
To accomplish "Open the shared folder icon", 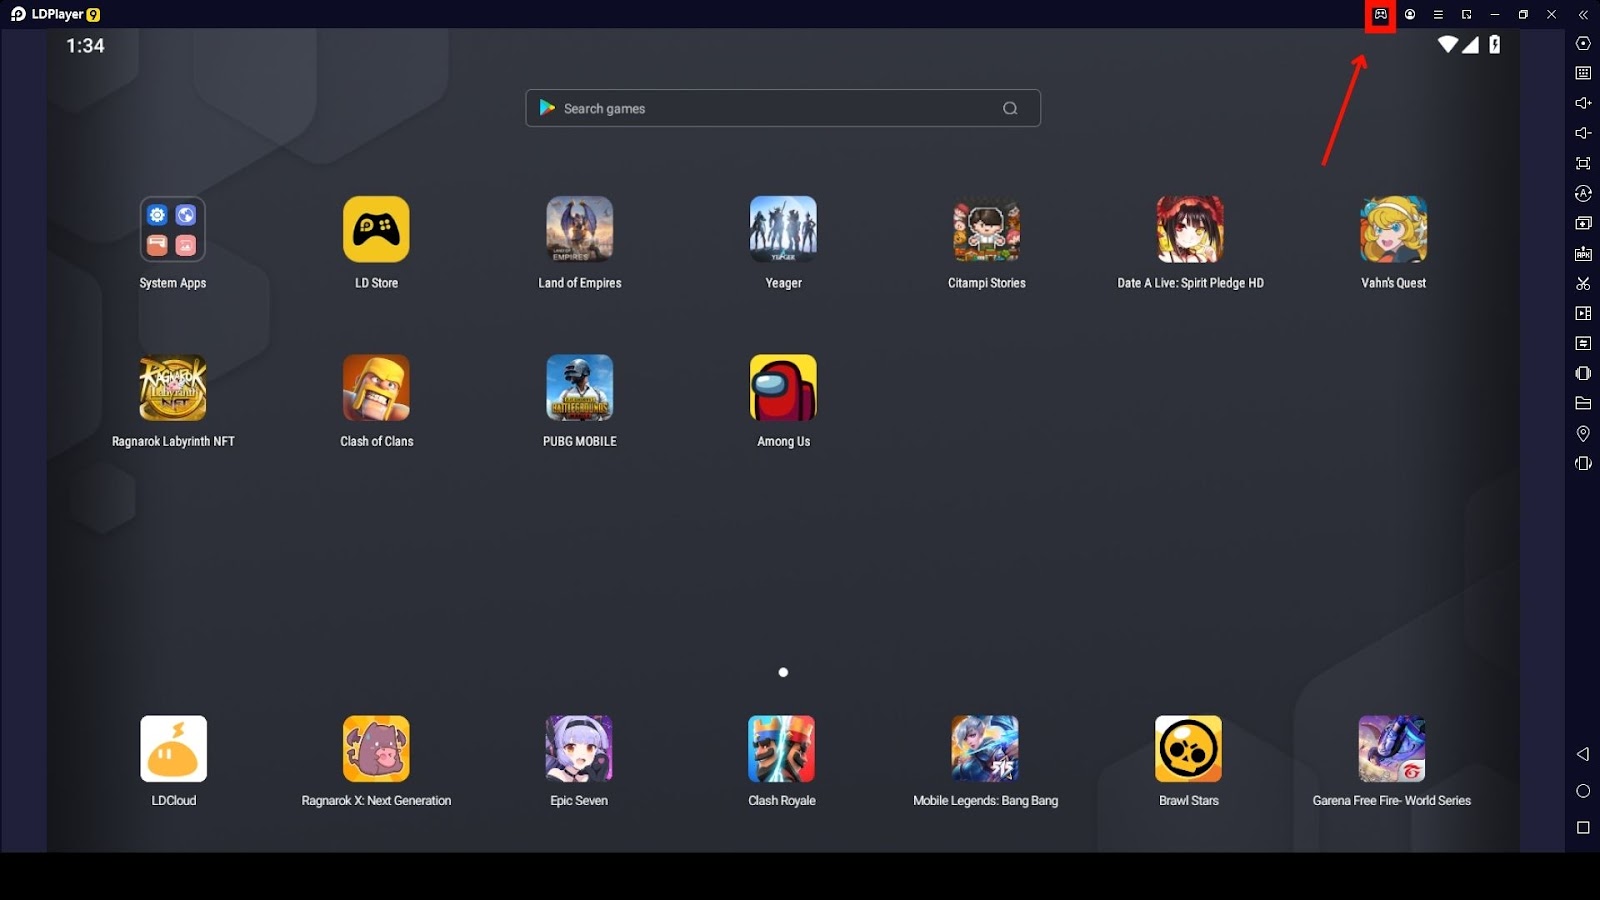I will point(1583,403).
